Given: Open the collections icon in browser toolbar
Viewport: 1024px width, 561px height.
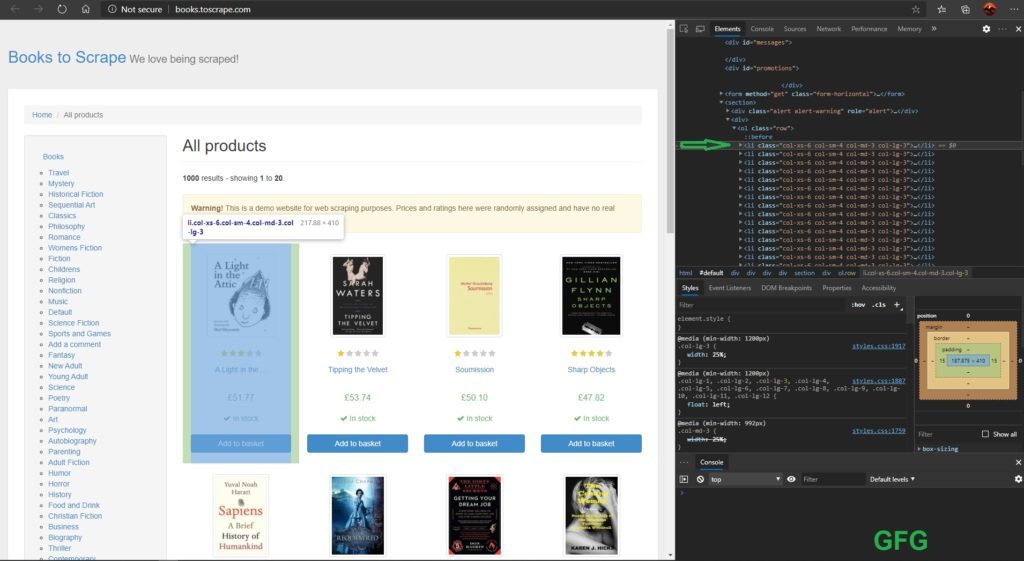Looking at the screenshot, I should [x=965, y=9].
